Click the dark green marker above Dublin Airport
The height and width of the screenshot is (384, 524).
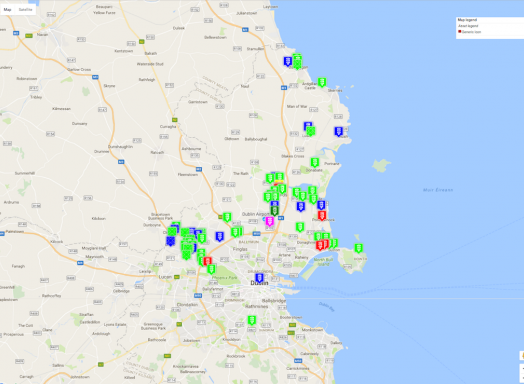274,211
